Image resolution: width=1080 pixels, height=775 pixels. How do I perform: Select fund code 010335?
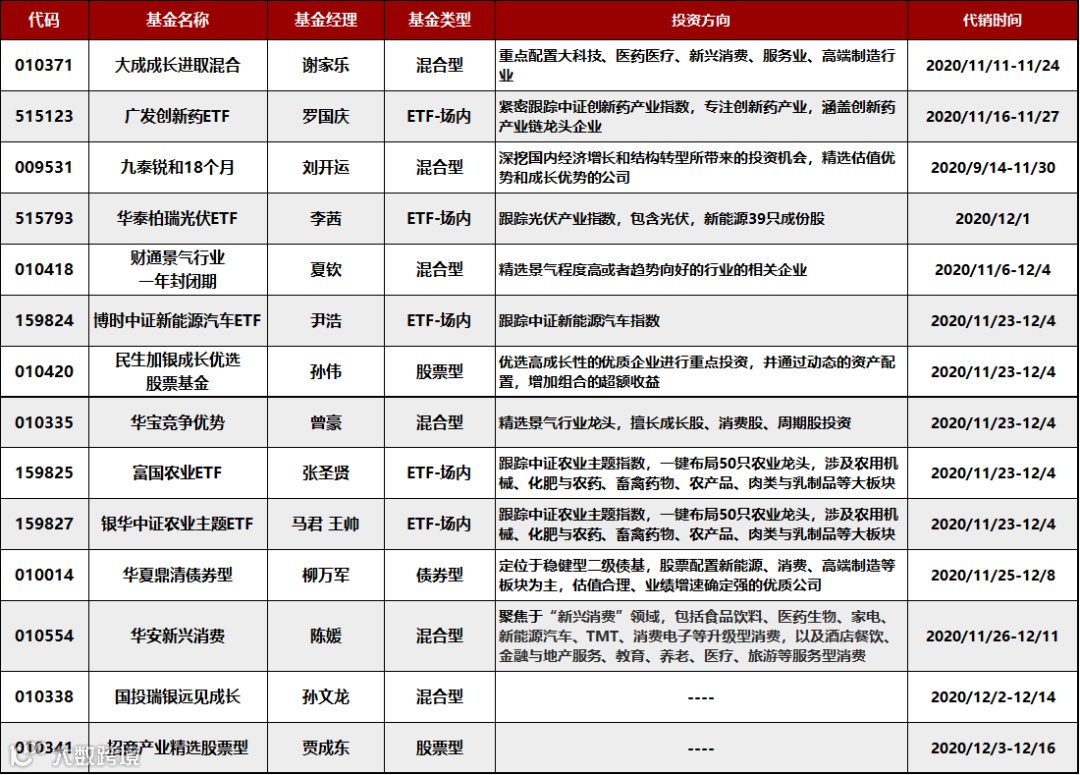44,422
